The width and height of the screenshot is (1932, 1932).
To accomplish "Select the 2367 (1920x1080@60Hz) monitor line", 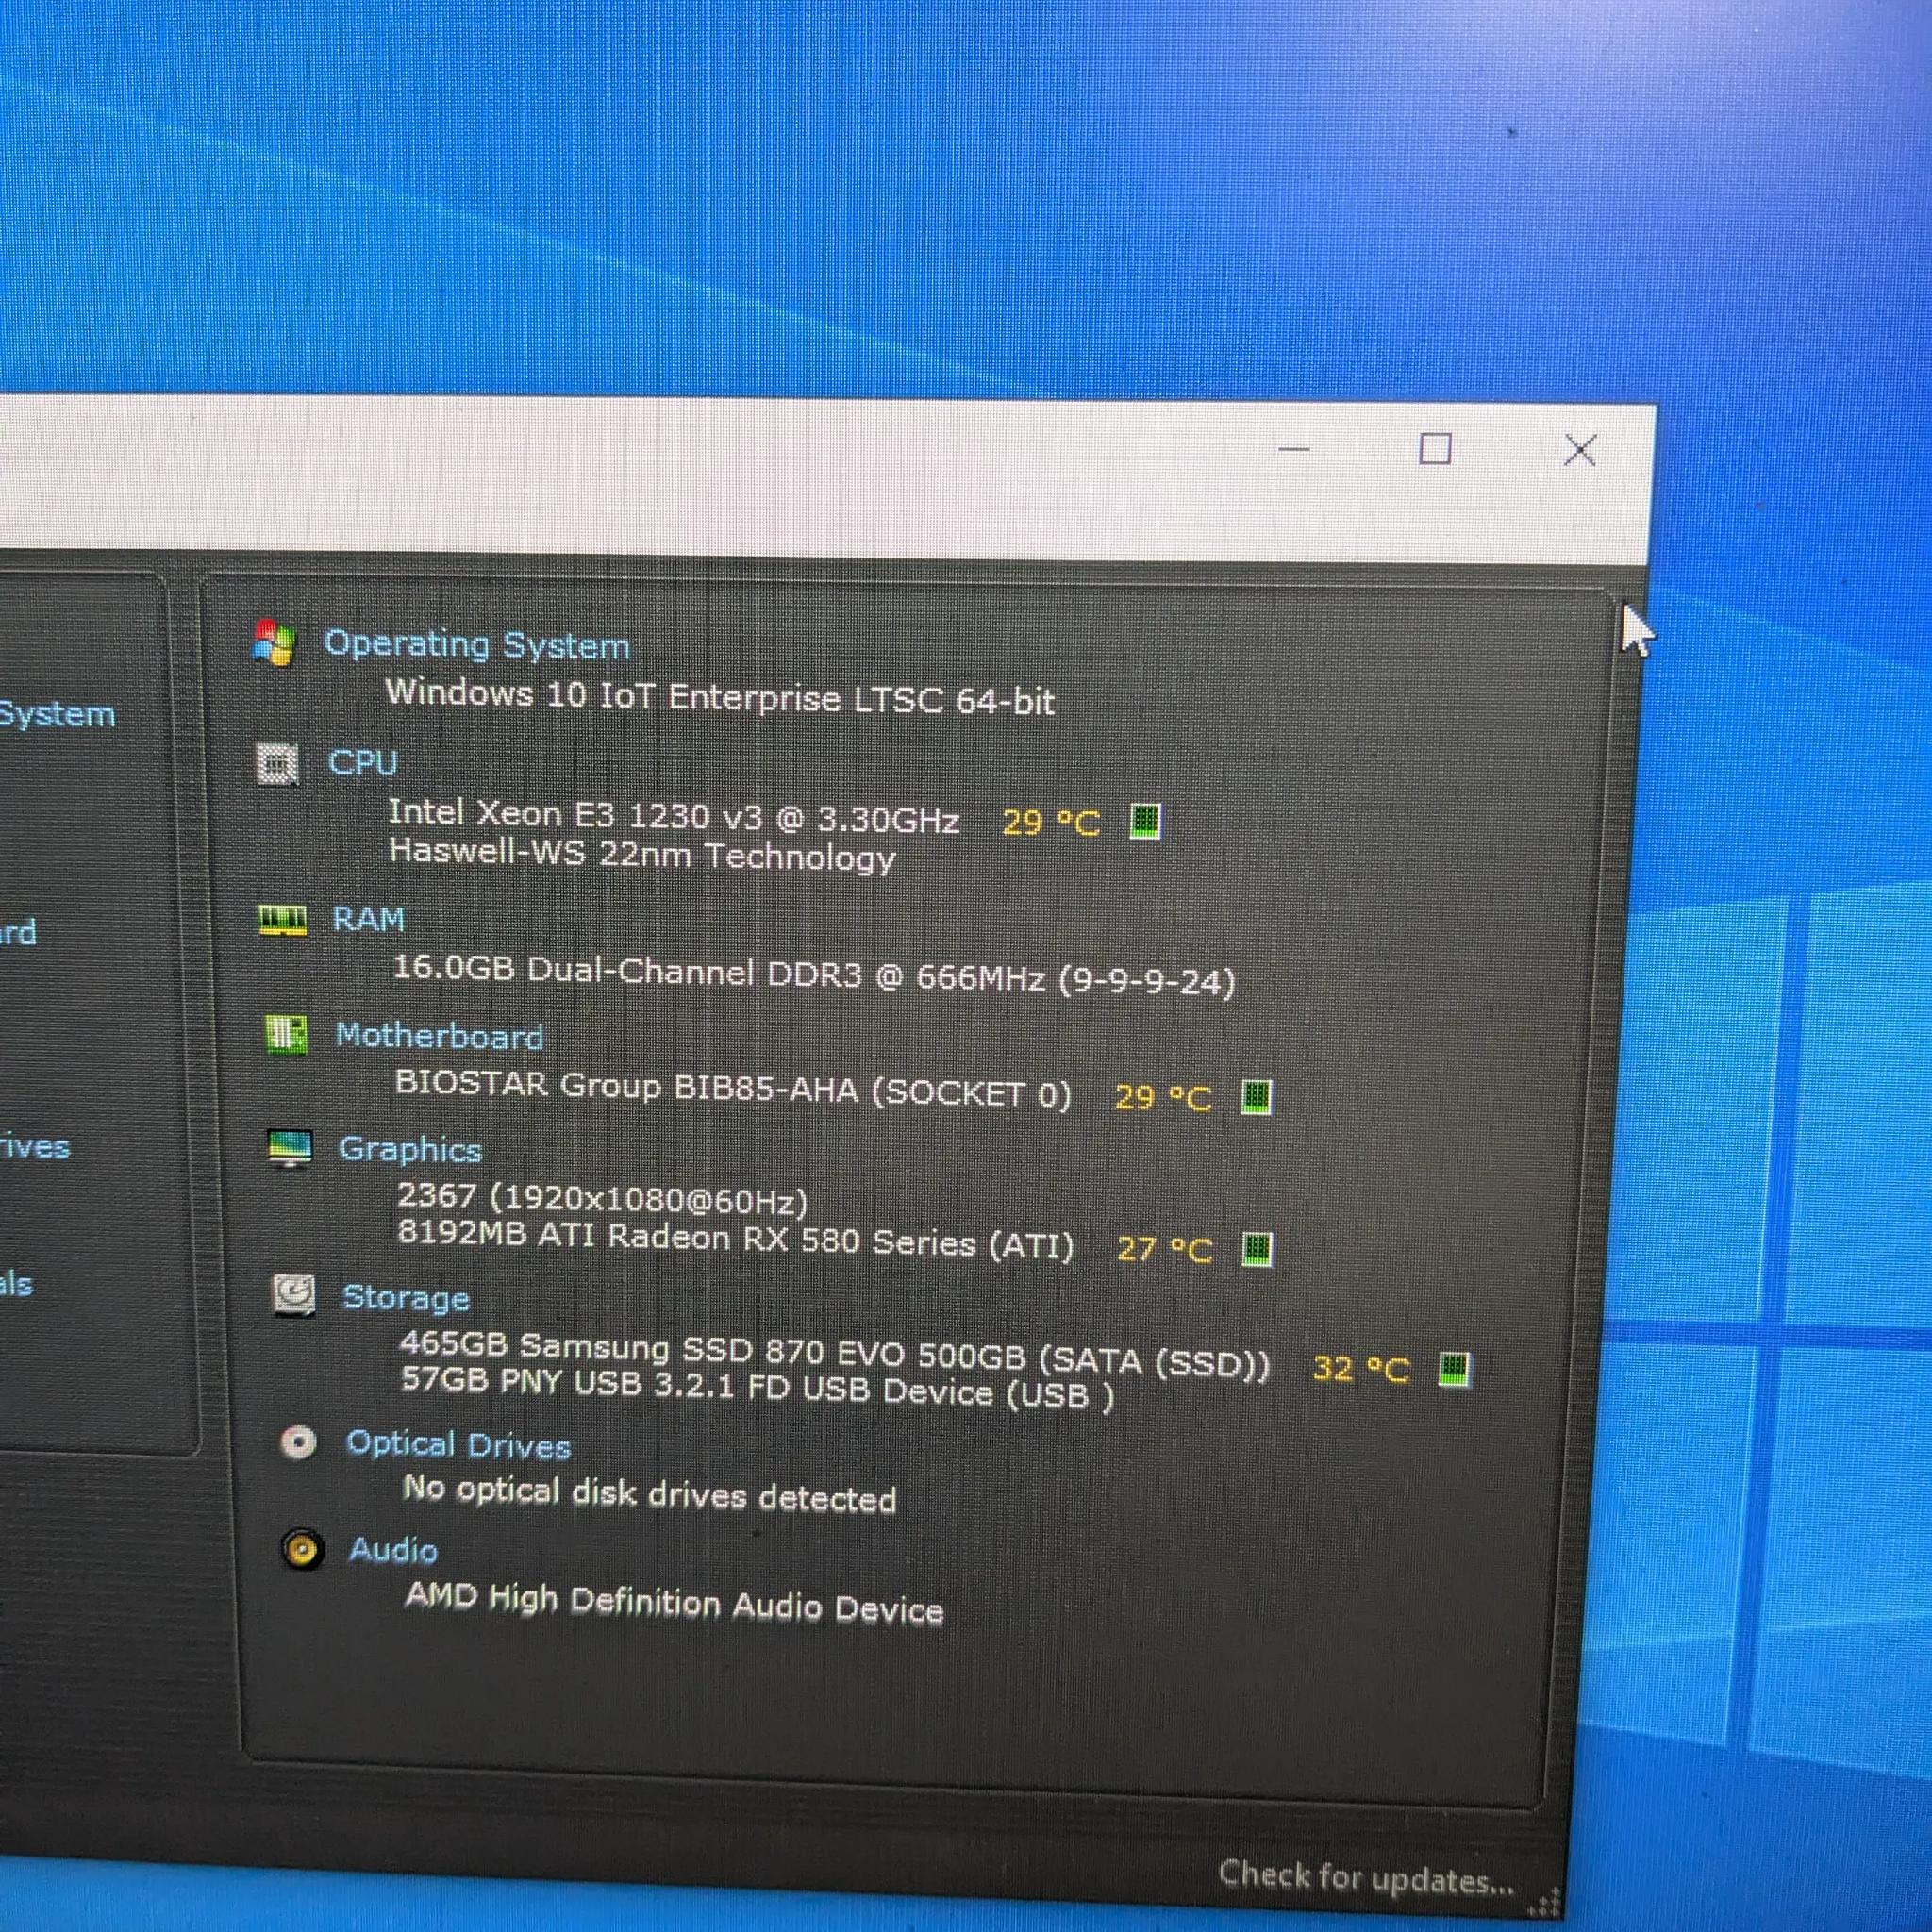I will (x=602, y=1198).
